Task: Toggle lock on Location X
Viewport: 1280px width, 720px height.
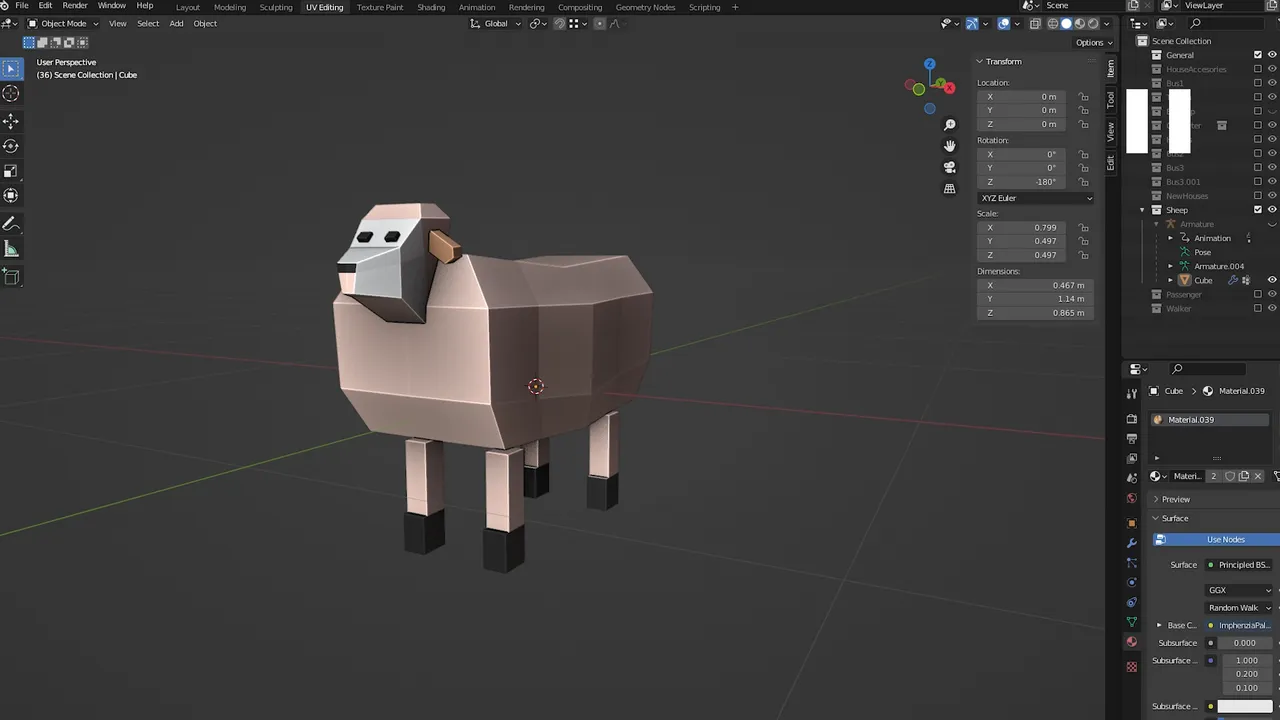Action: point(1083,97)
